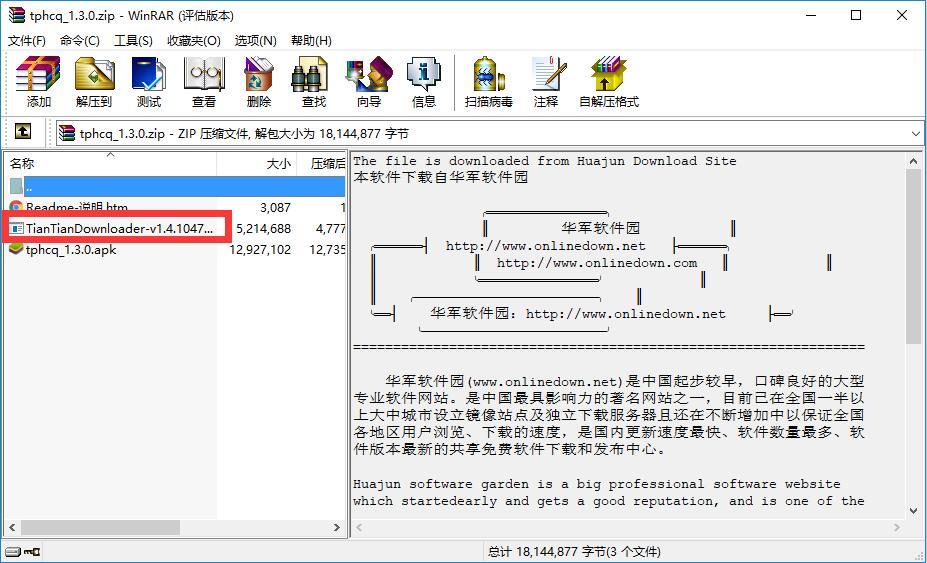Click the 测试 (Test) toolbar icon

point(148,74)
